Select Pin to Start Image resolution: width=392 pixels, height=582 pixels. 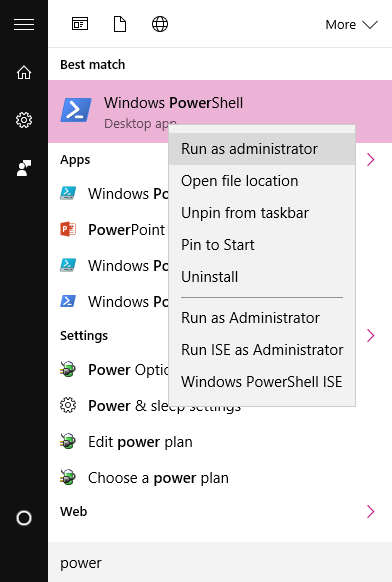click(x=262, y=245)
